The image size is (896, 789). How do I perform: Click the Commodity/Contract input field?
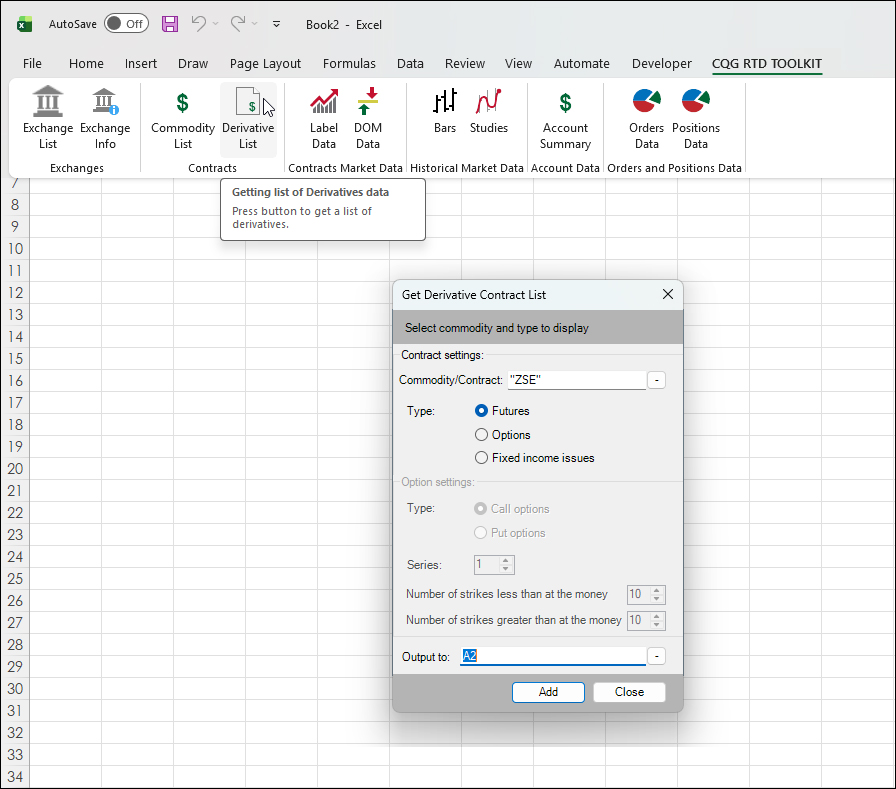pyautogui.click(x=576, y=380)
